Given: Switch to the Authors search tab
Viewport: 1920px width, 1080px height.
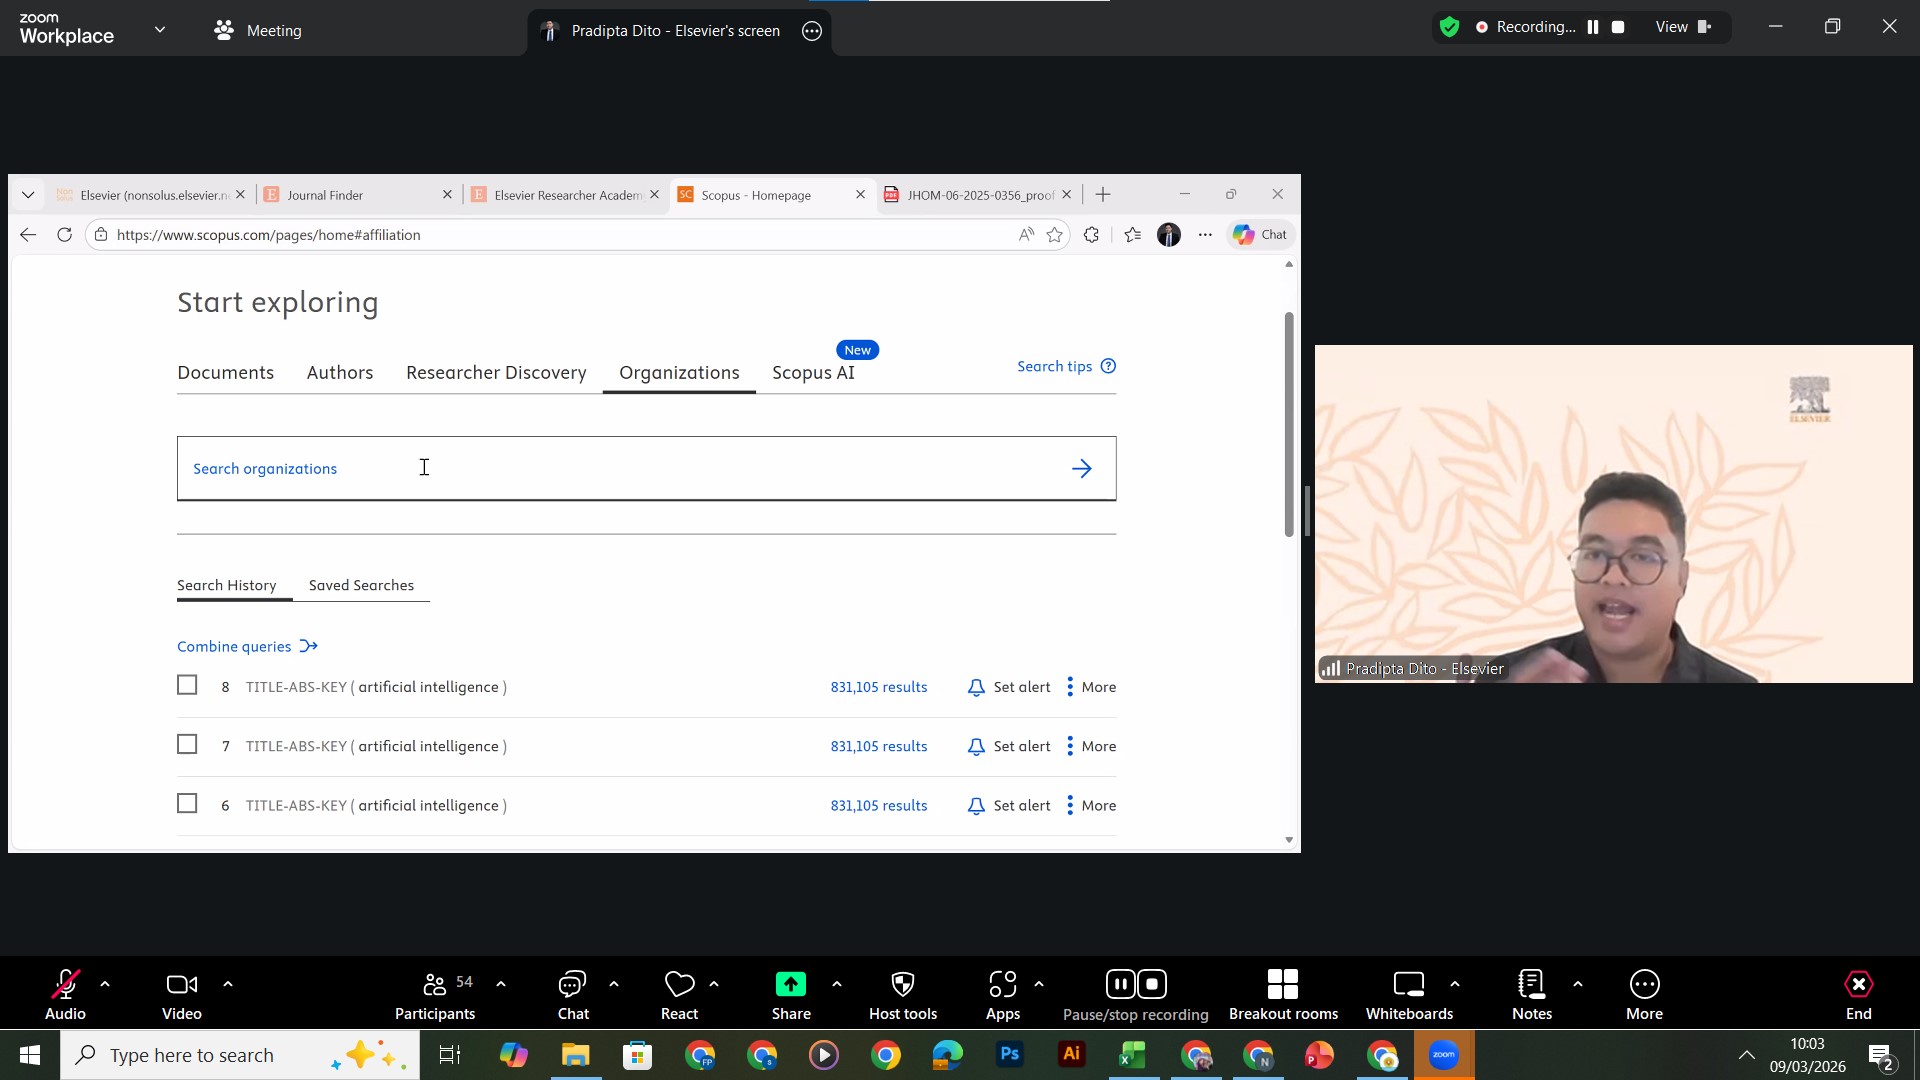Looking at the screenshot, I should [339, 372].
